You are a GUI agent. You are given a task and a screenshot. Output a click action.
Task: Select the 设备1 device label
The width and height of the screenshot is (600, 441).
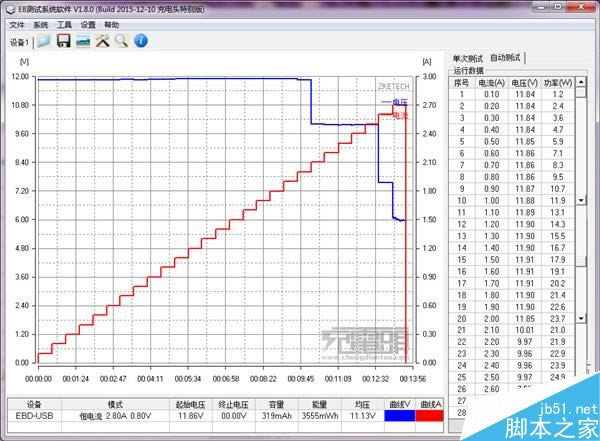[x=19, y=43]
